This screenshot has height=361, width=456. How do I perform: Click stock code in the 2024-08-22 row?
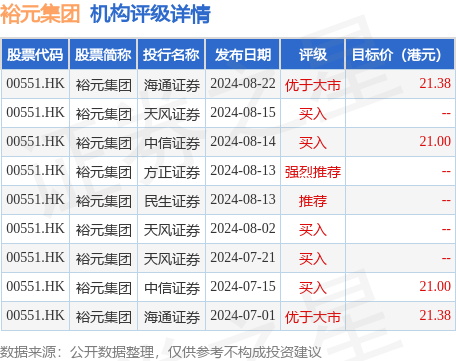(35, 83)
